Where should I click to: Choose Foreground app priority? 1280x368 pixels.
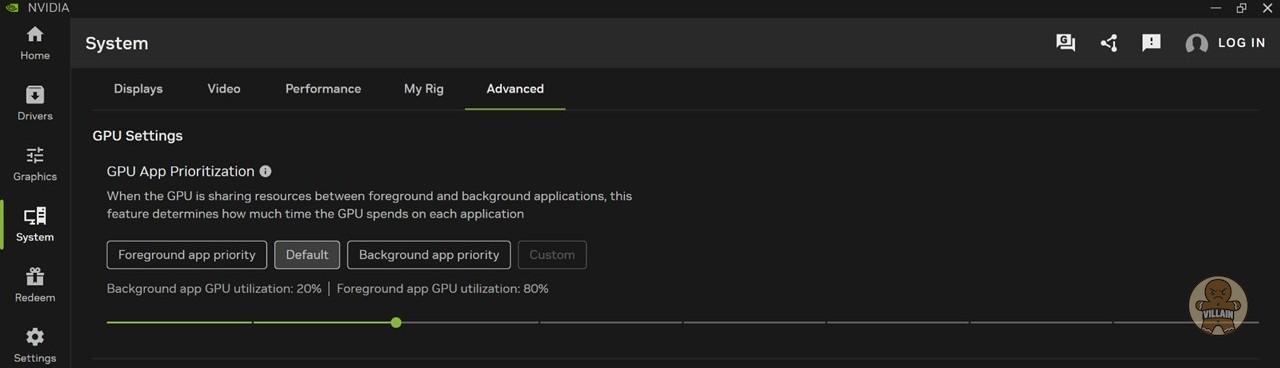[x=187, y=255]
